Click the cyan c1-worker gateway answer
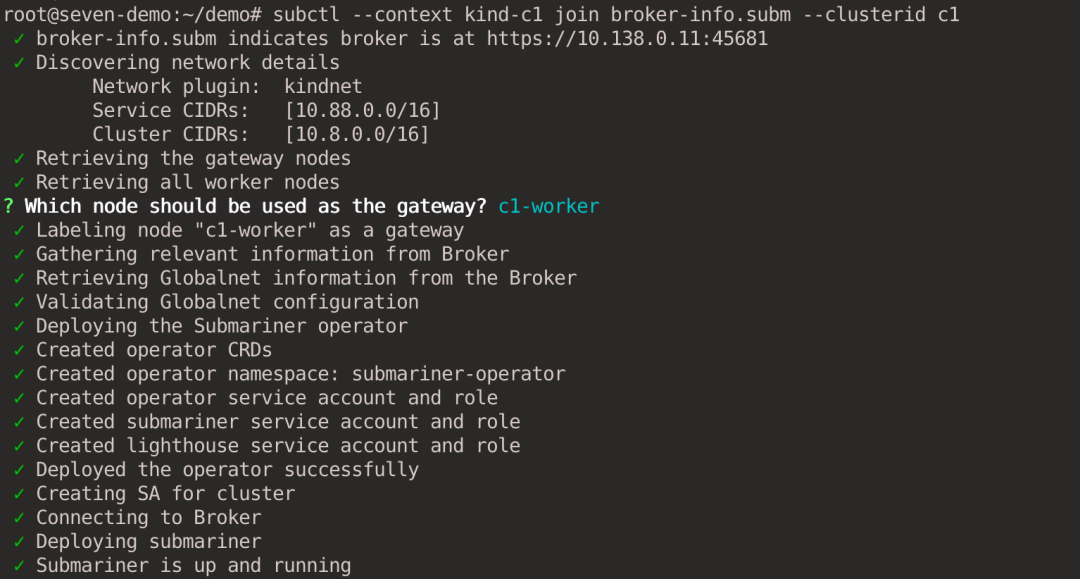This screenshot has width=1080, height=579. click(548, 207)
